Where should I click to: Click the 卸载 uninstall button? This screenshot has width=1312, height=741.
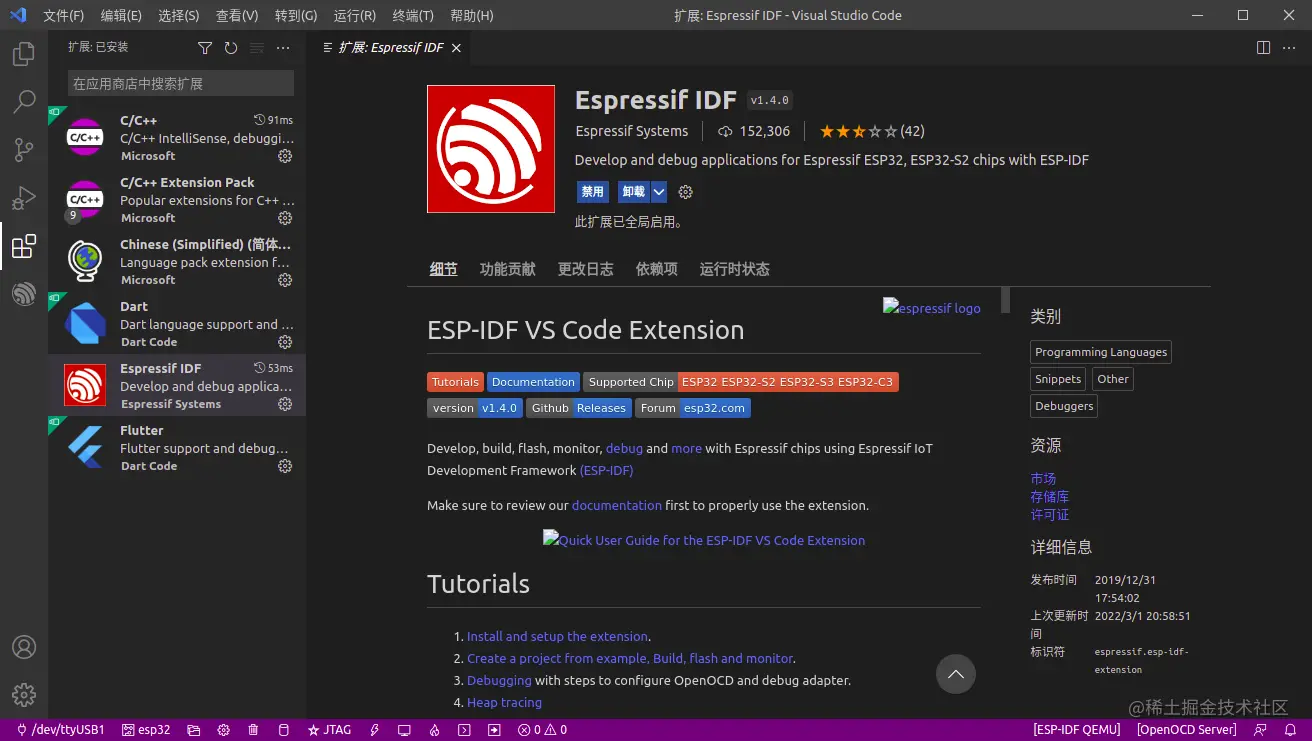634,192
